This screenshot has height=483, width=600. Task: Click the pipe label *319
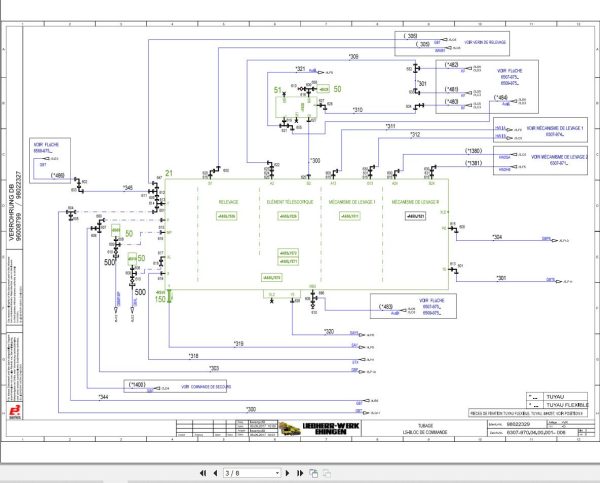click(239, 344)
